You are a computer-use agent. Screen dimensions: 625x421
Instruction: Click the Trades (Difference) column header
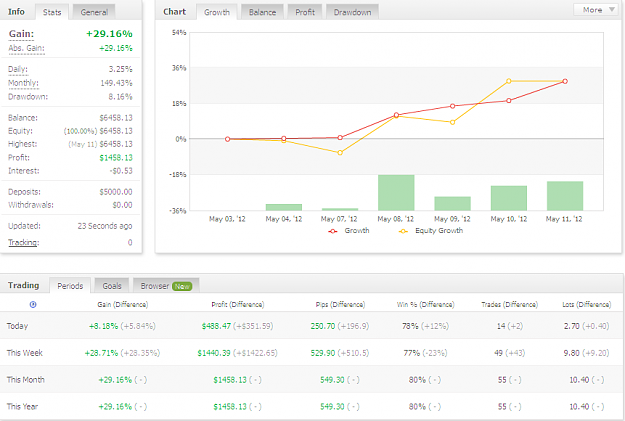click(509, 305)
